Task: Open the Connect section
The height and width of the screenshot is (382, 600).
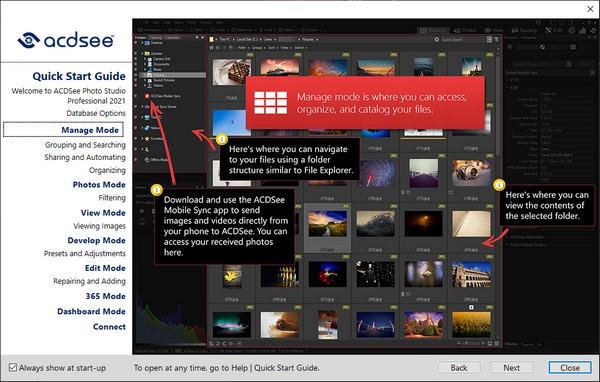Action: pos(109,326)
